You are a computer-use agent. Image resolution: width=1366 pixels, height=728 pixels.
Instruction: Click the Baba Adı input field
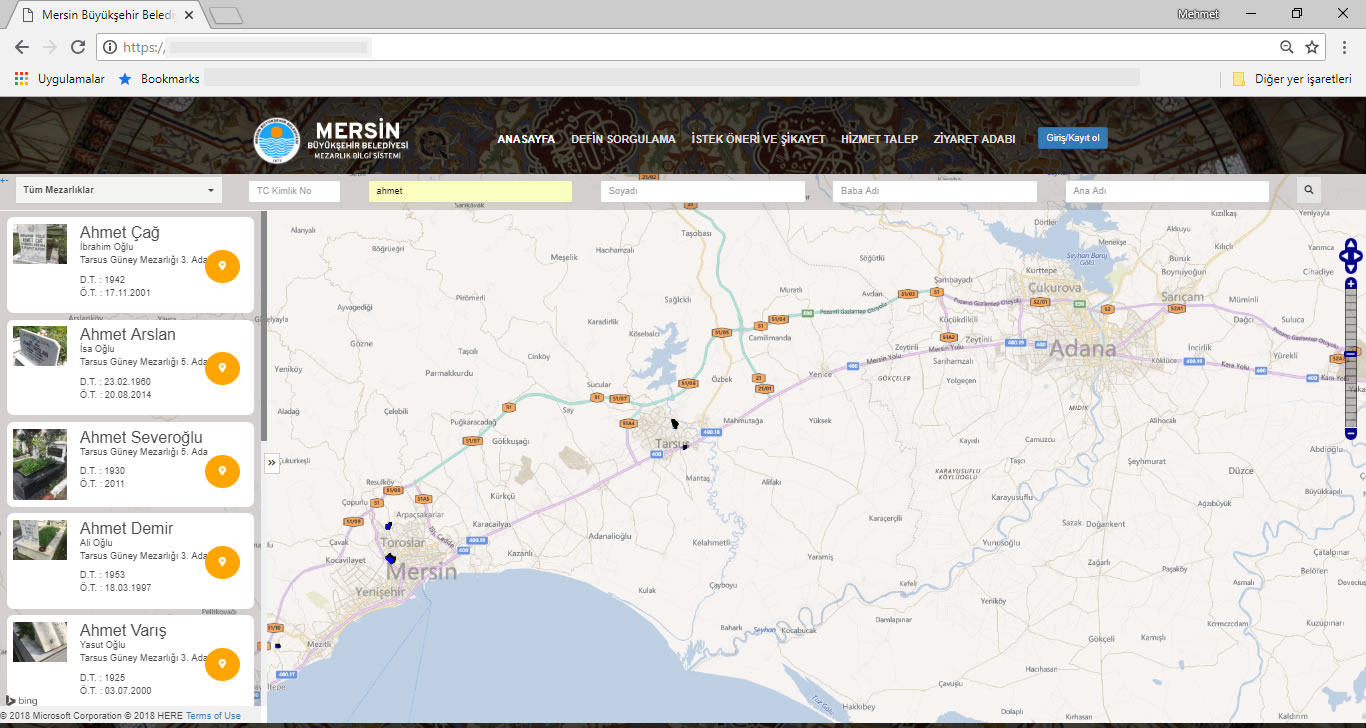pos(934,191)
